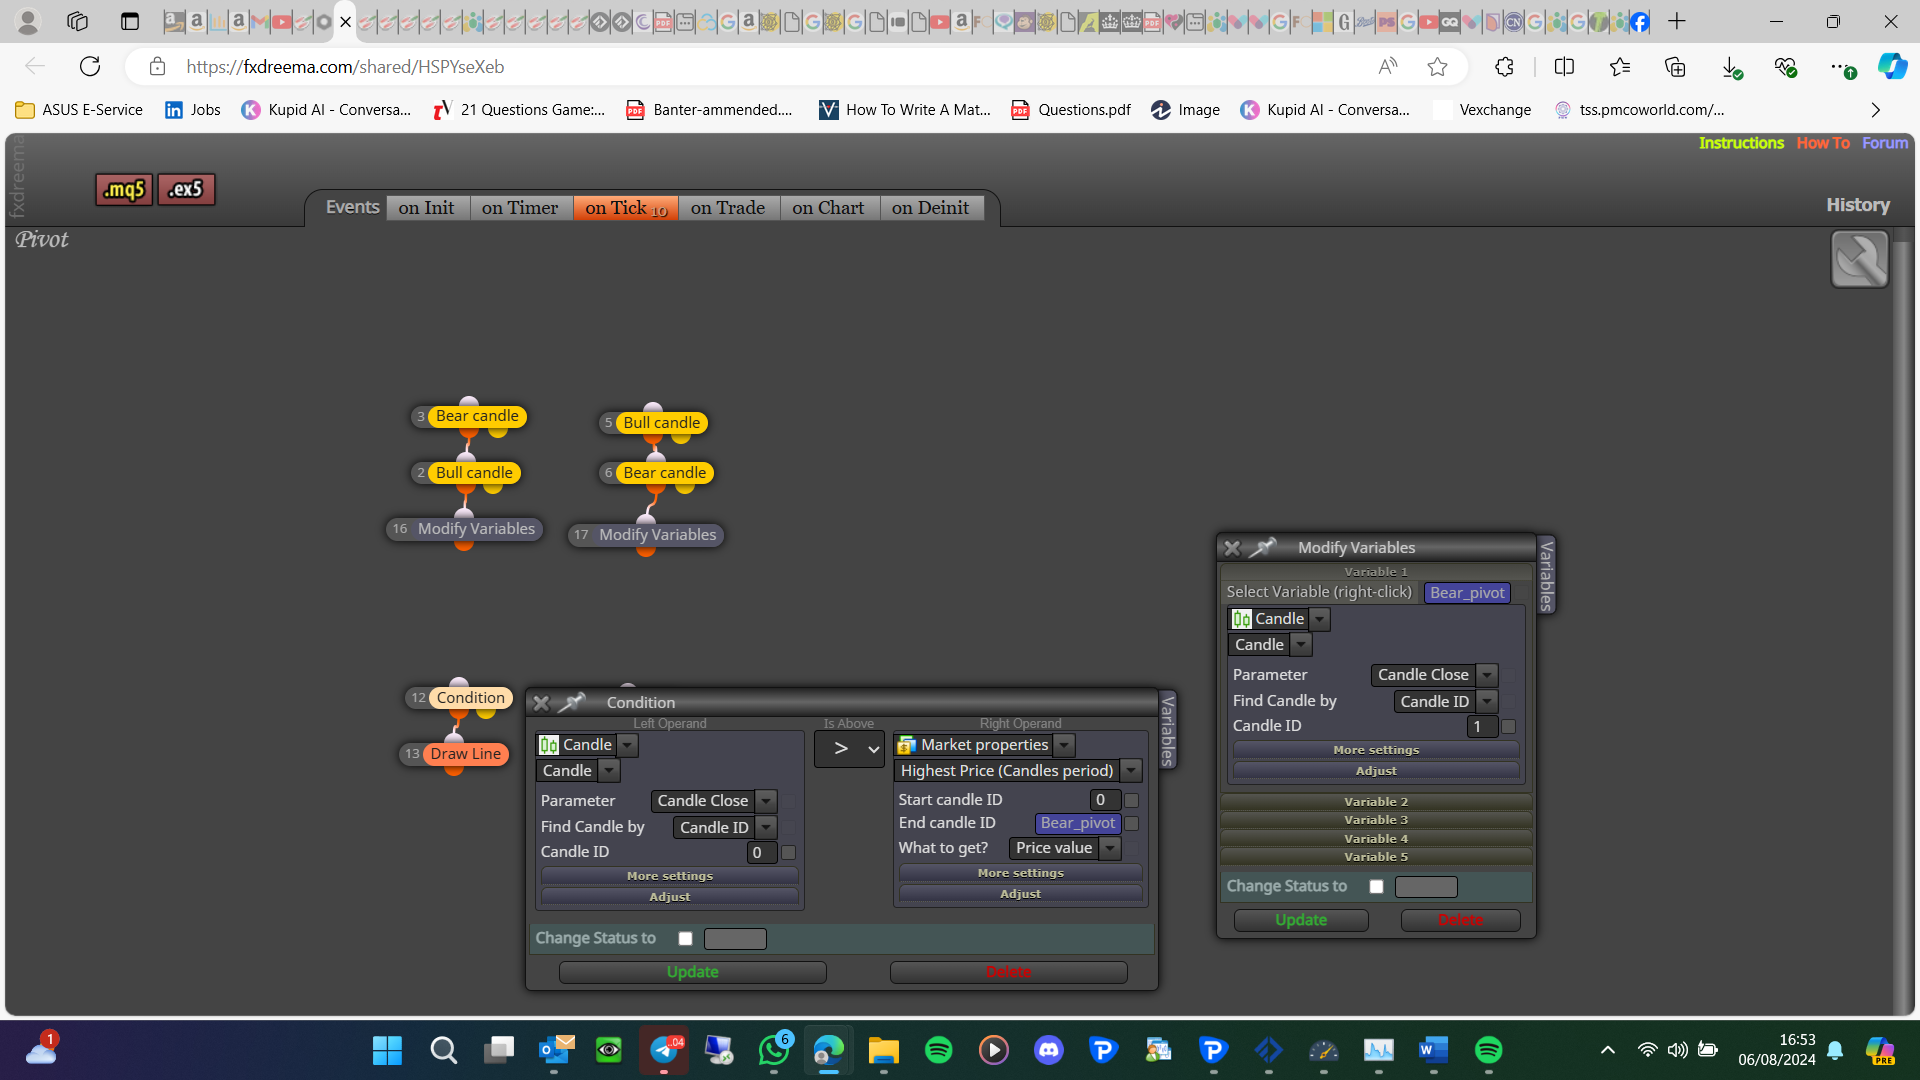The image size is (1920, 1080).
Task: Download the .mq5 source file
Action: tap(124, 189)
